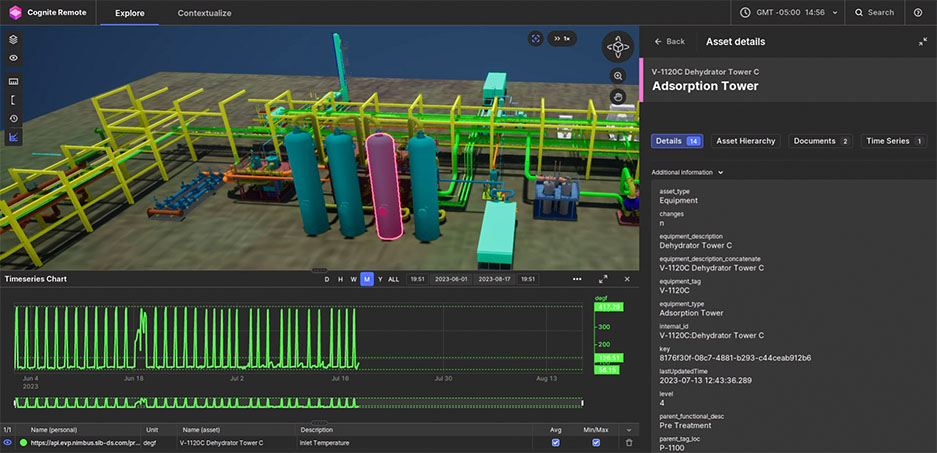Open the 1x playback speed selector
937x453 pixels.
pos(562,38)
